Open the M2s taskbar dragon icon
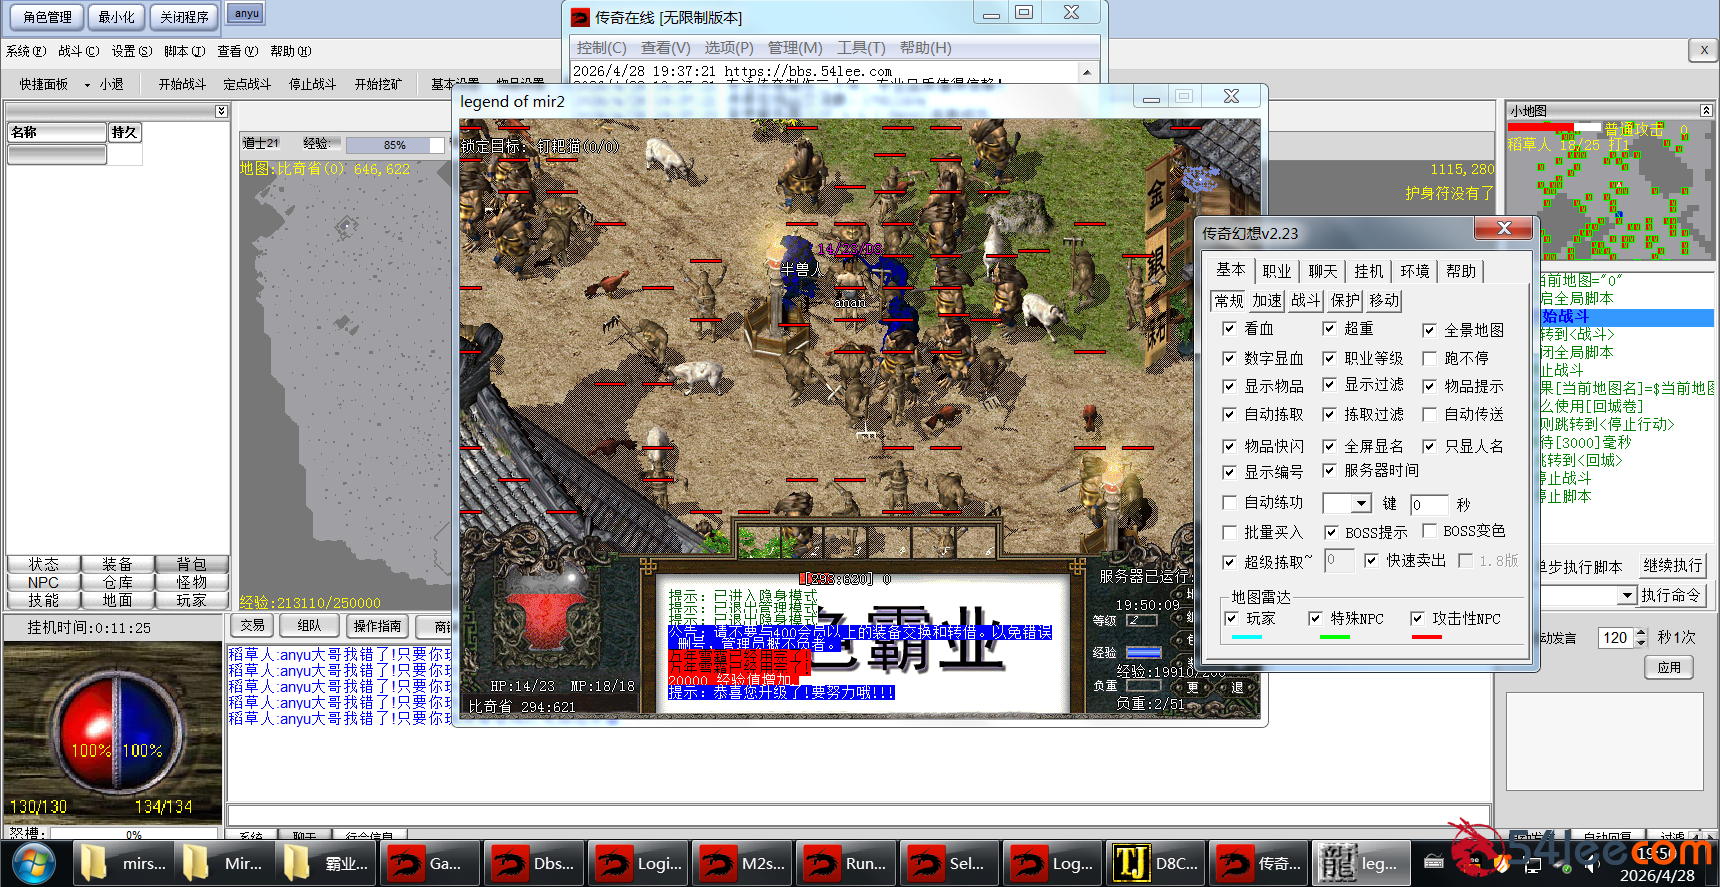This screenshot has height=887, width=1720. pyautogui.click(x=741, y=863)
